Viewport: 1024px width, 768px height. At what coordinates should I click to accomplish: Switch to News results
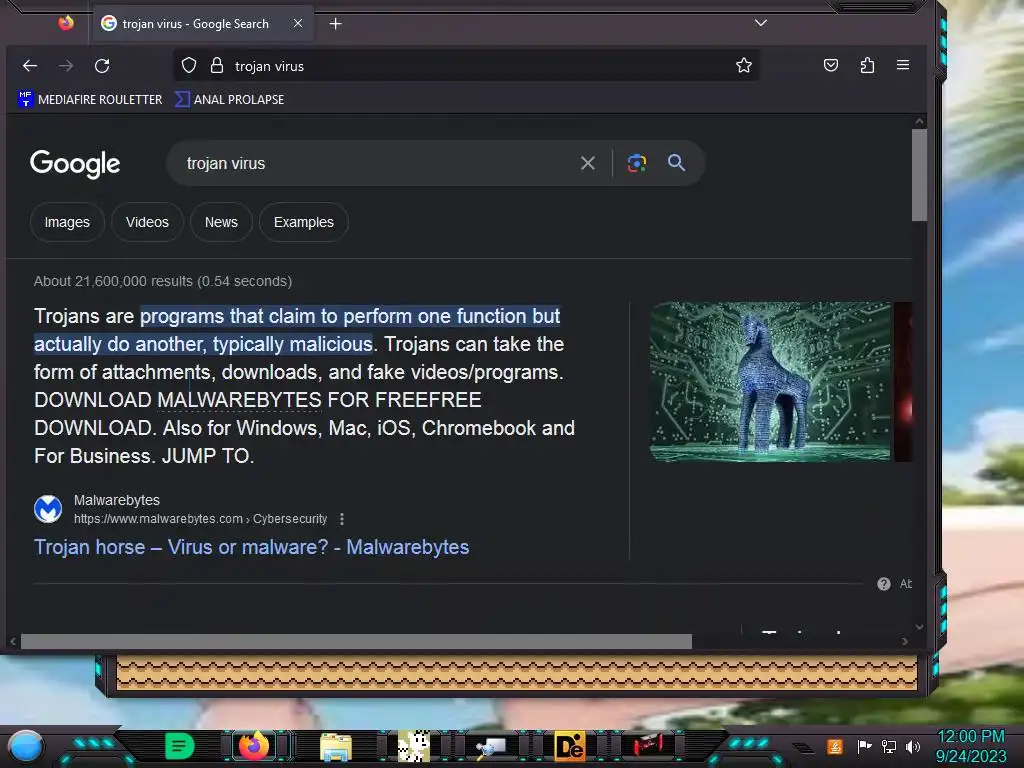(221, 222)
